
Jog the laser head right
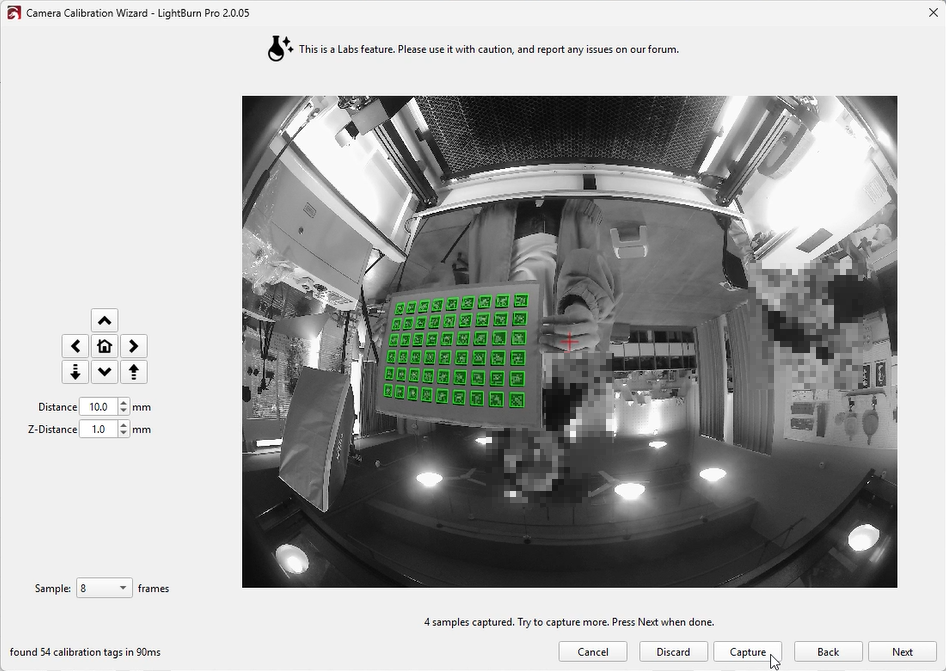[134, 346]
